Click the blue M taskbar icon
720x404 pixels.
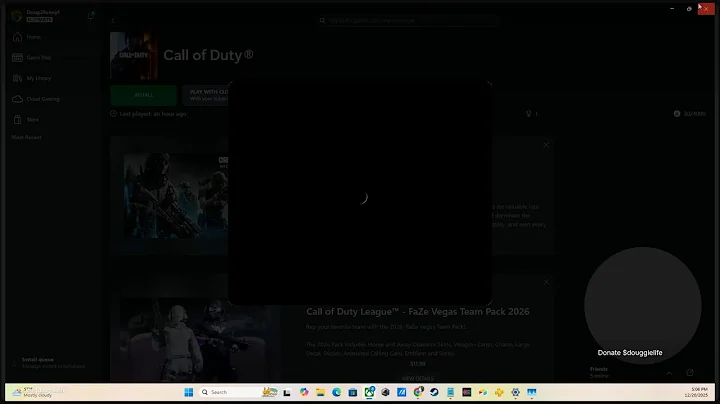tap(402, 392)
